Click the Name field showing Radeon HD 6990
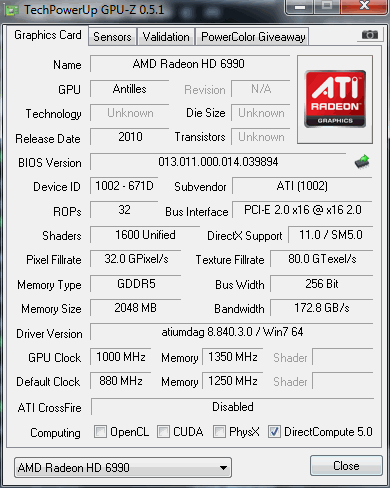 click(x=190, y=64)
